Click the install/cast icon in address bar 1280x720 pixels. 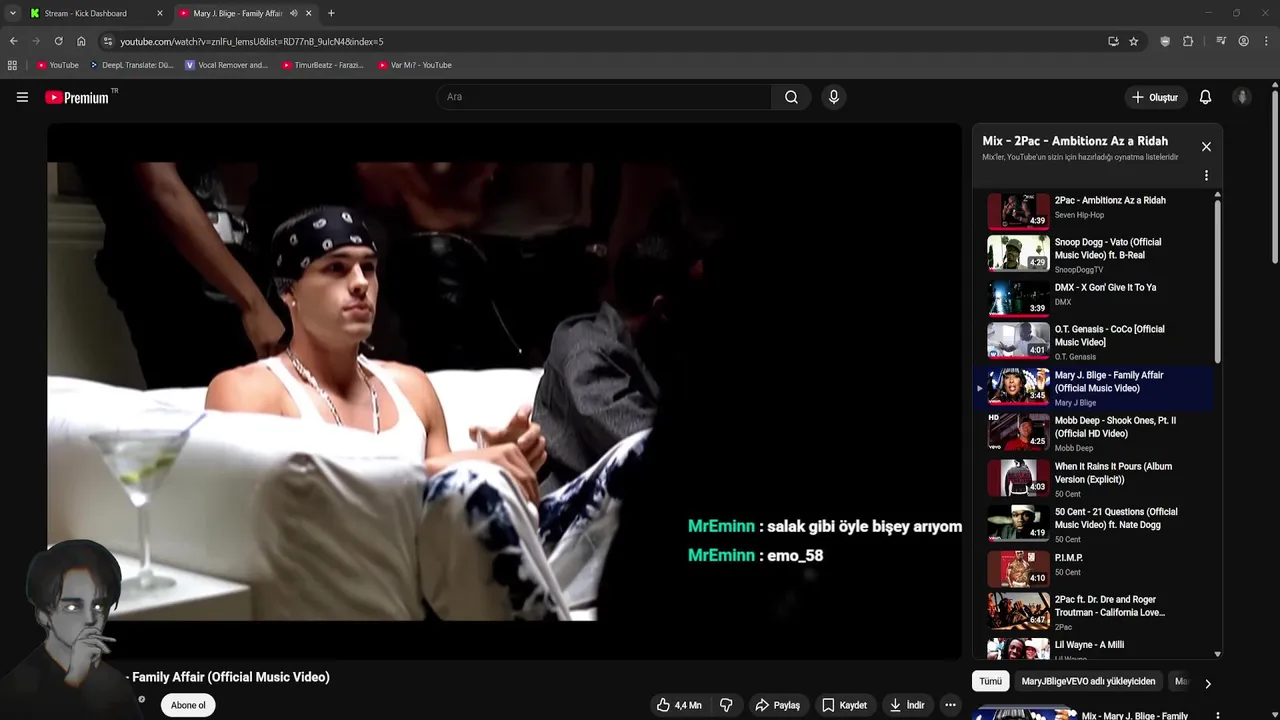click(1113, 41)
